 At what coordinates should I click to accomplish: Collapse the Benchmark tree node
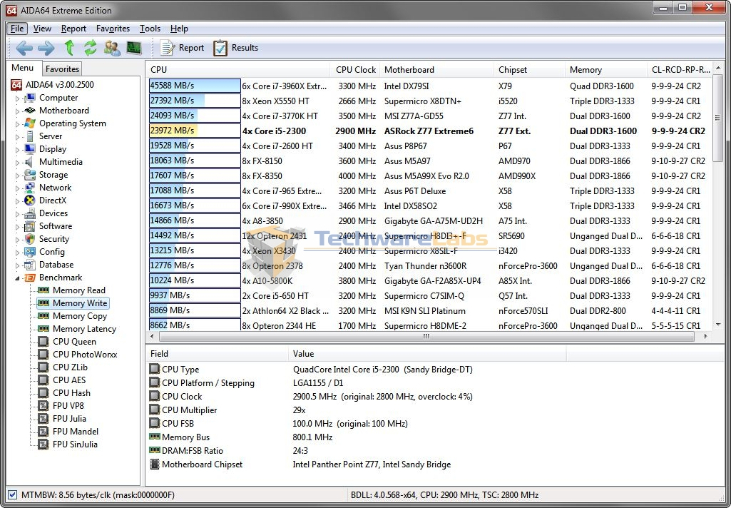click(17, 278)
